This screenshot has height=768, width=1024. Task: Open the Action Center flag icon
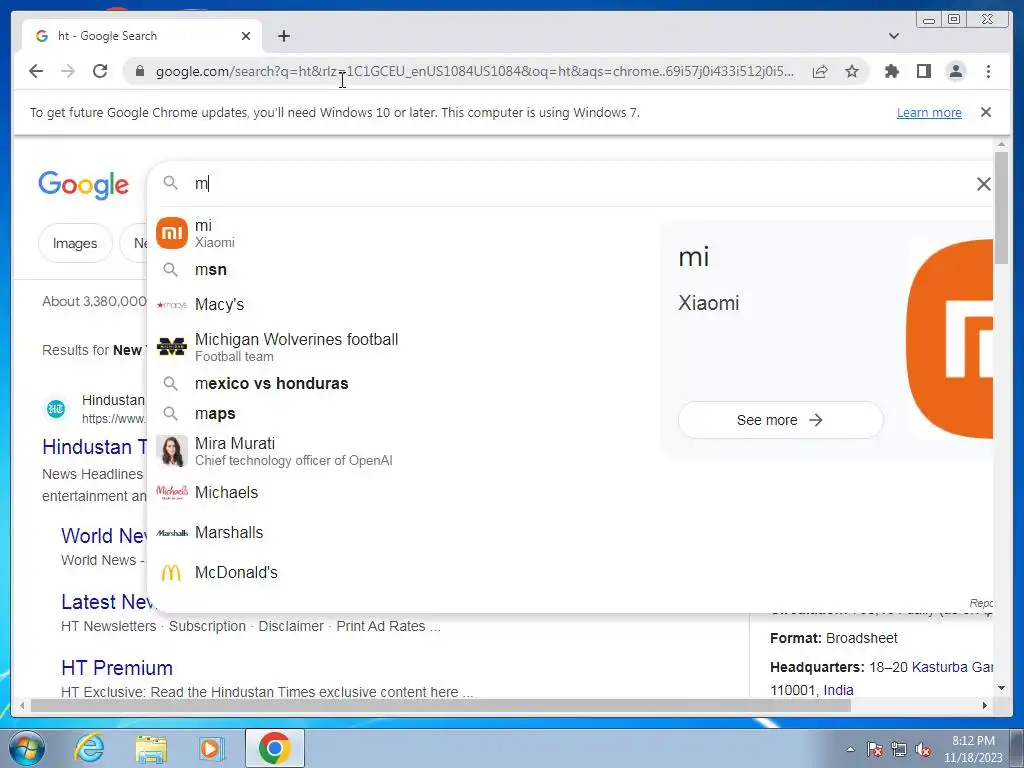click(875, 750)
